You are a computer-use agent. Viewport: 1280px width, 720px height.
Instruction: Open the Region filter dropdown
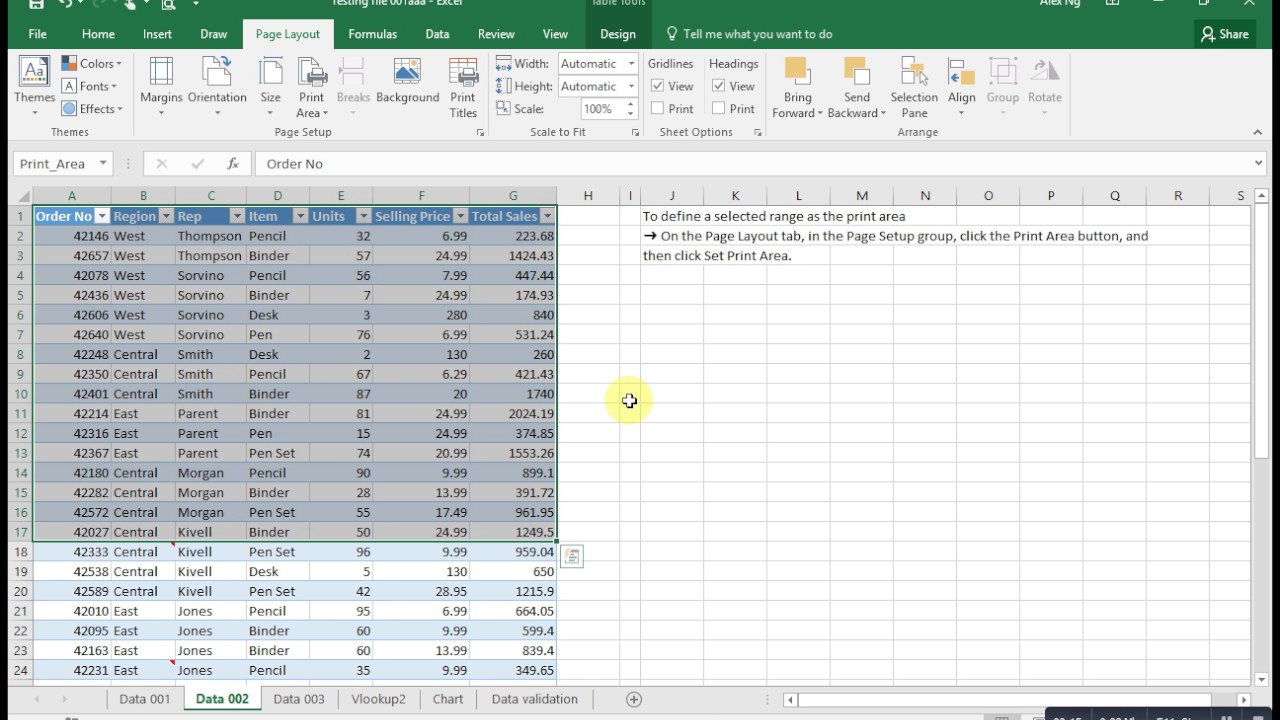[x=166, y=216]
